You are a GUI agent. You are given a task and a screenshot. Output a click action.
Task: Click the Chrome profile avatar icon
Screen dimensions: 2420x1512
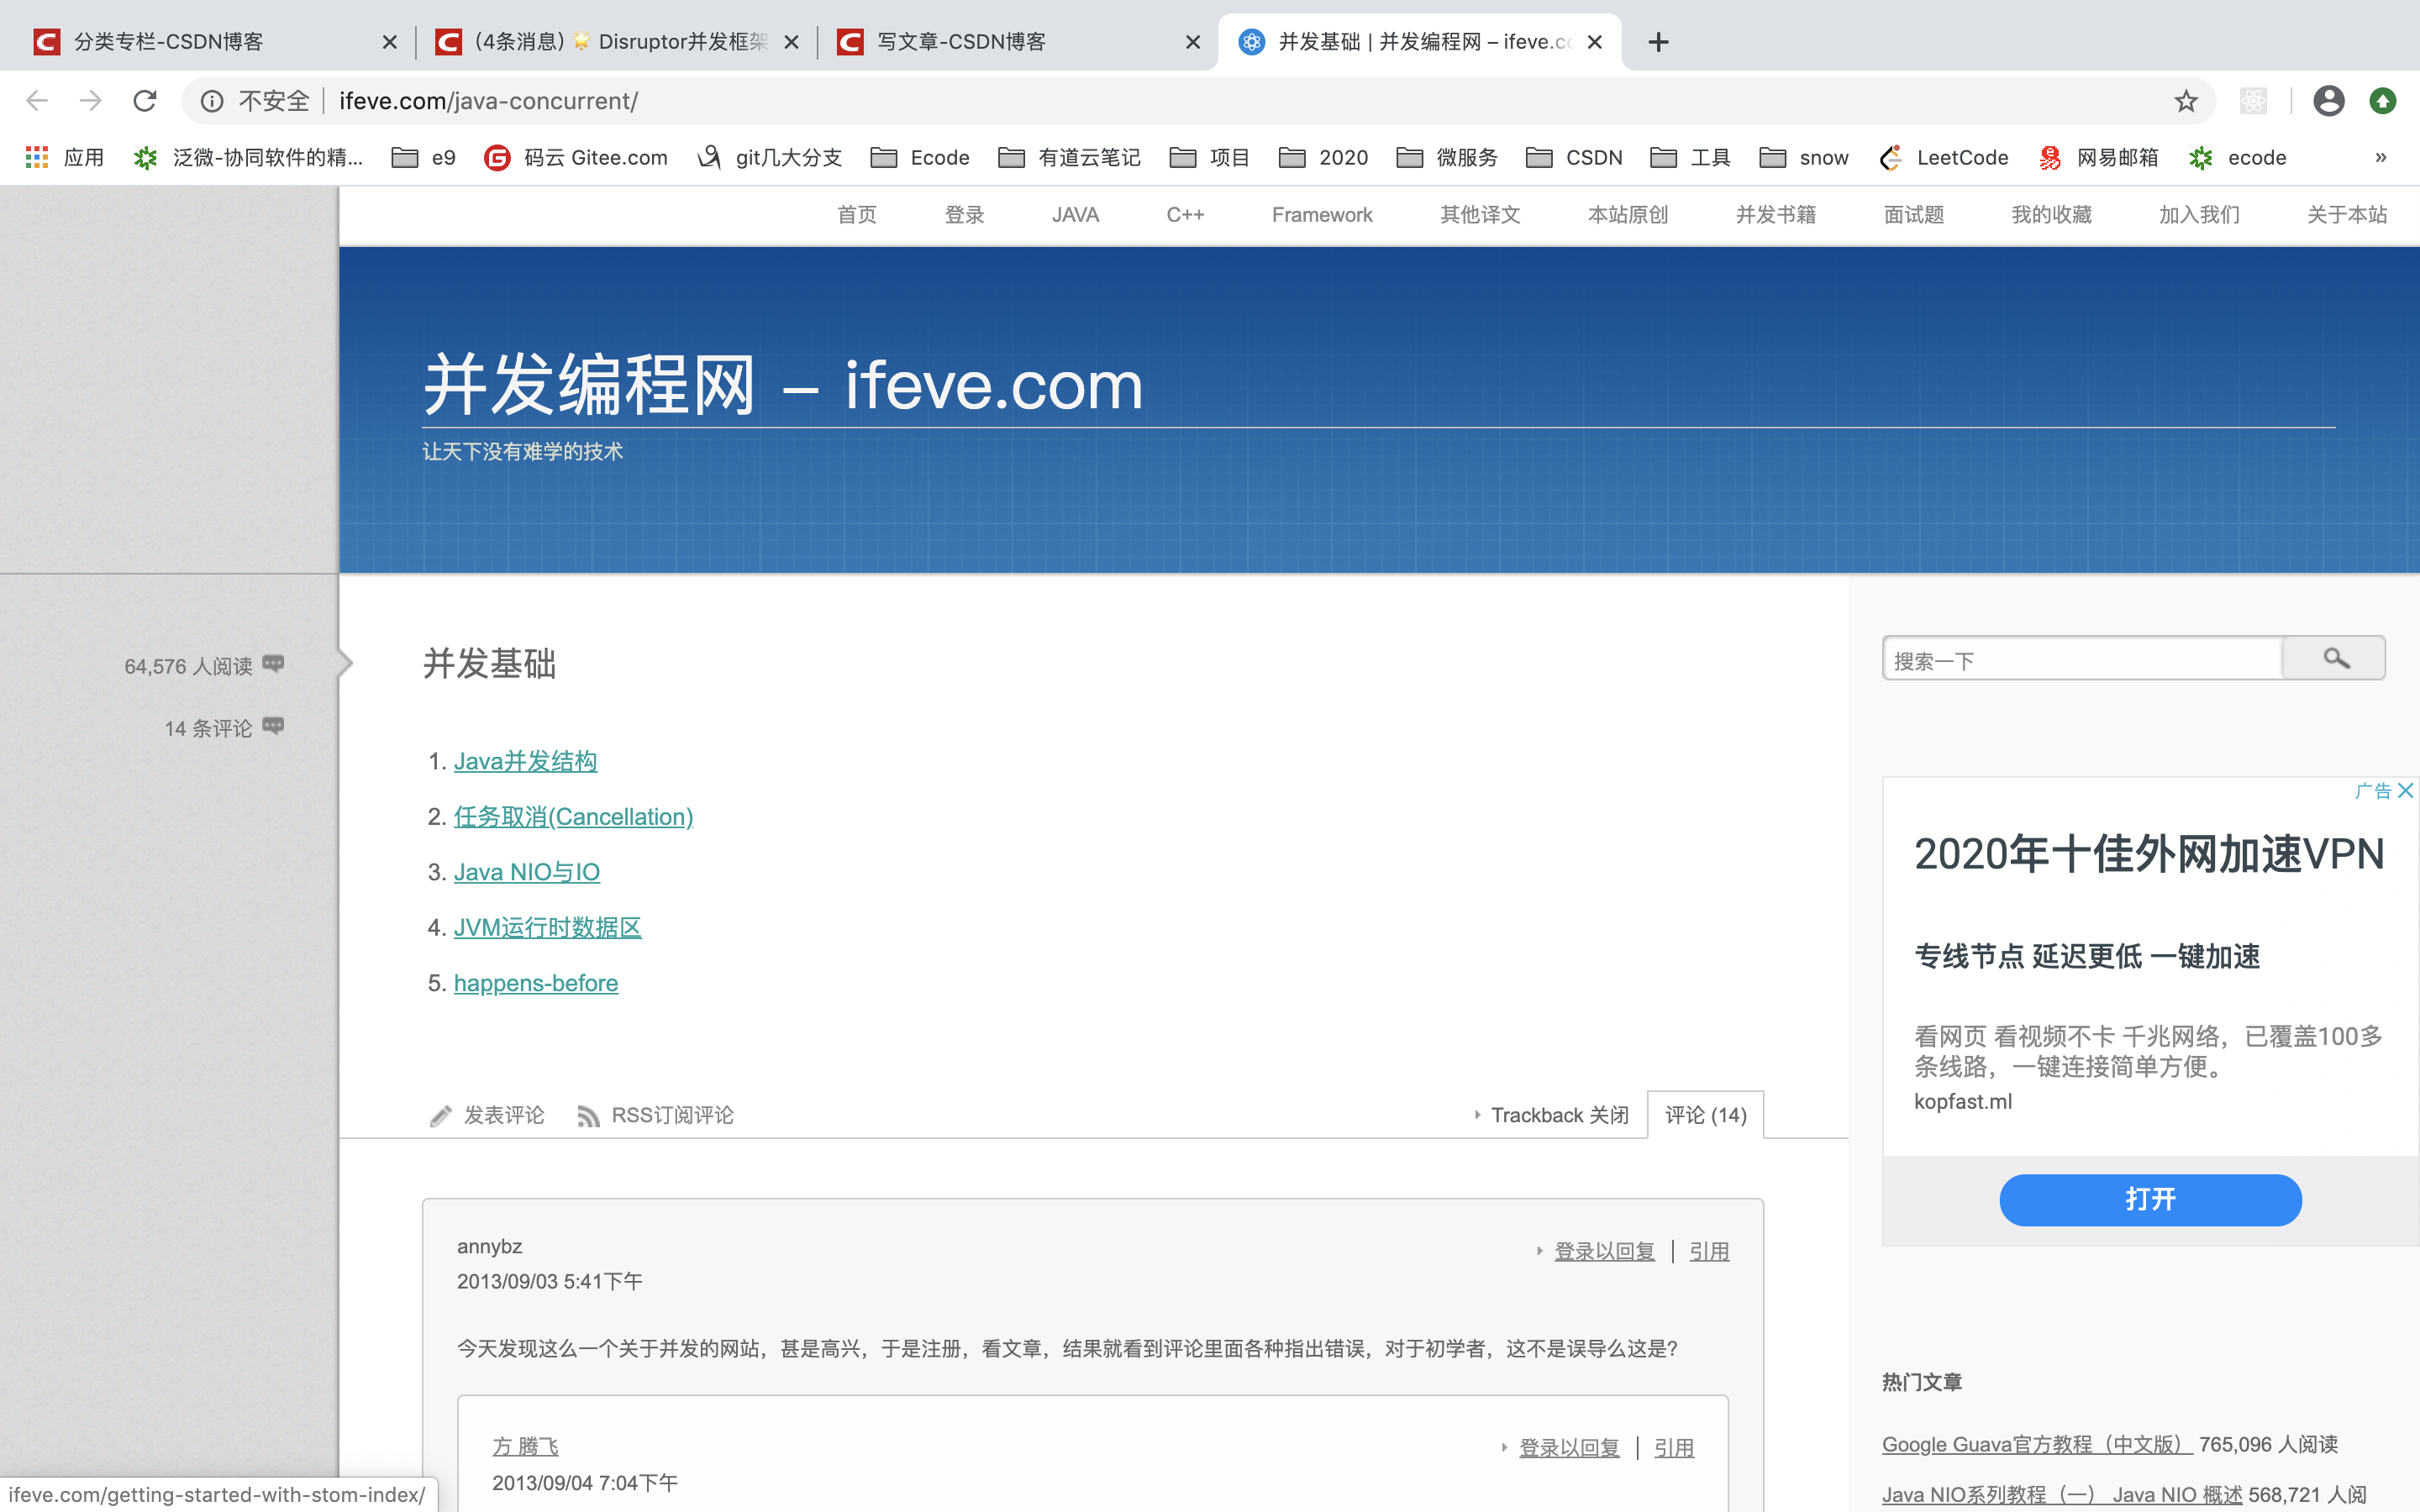click(x=2329, y=100)
